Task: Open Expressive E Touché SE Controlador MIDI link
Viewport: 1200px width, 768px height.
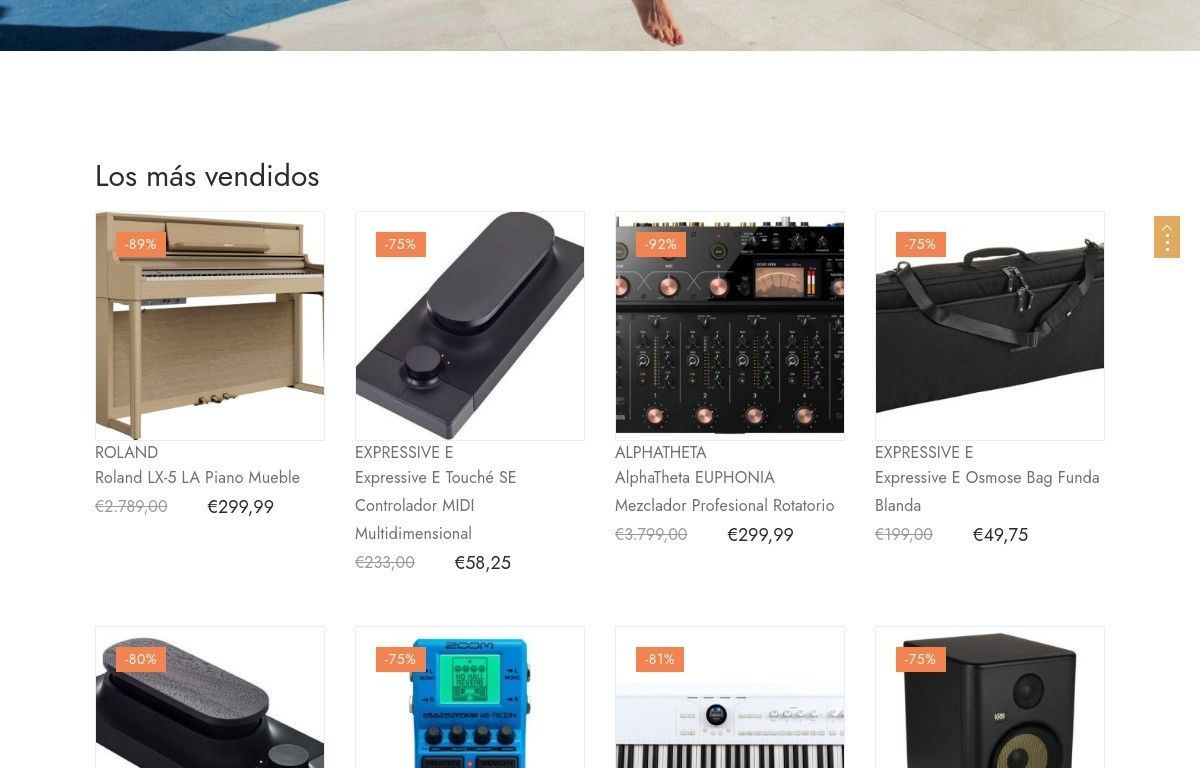Action: 436,506
